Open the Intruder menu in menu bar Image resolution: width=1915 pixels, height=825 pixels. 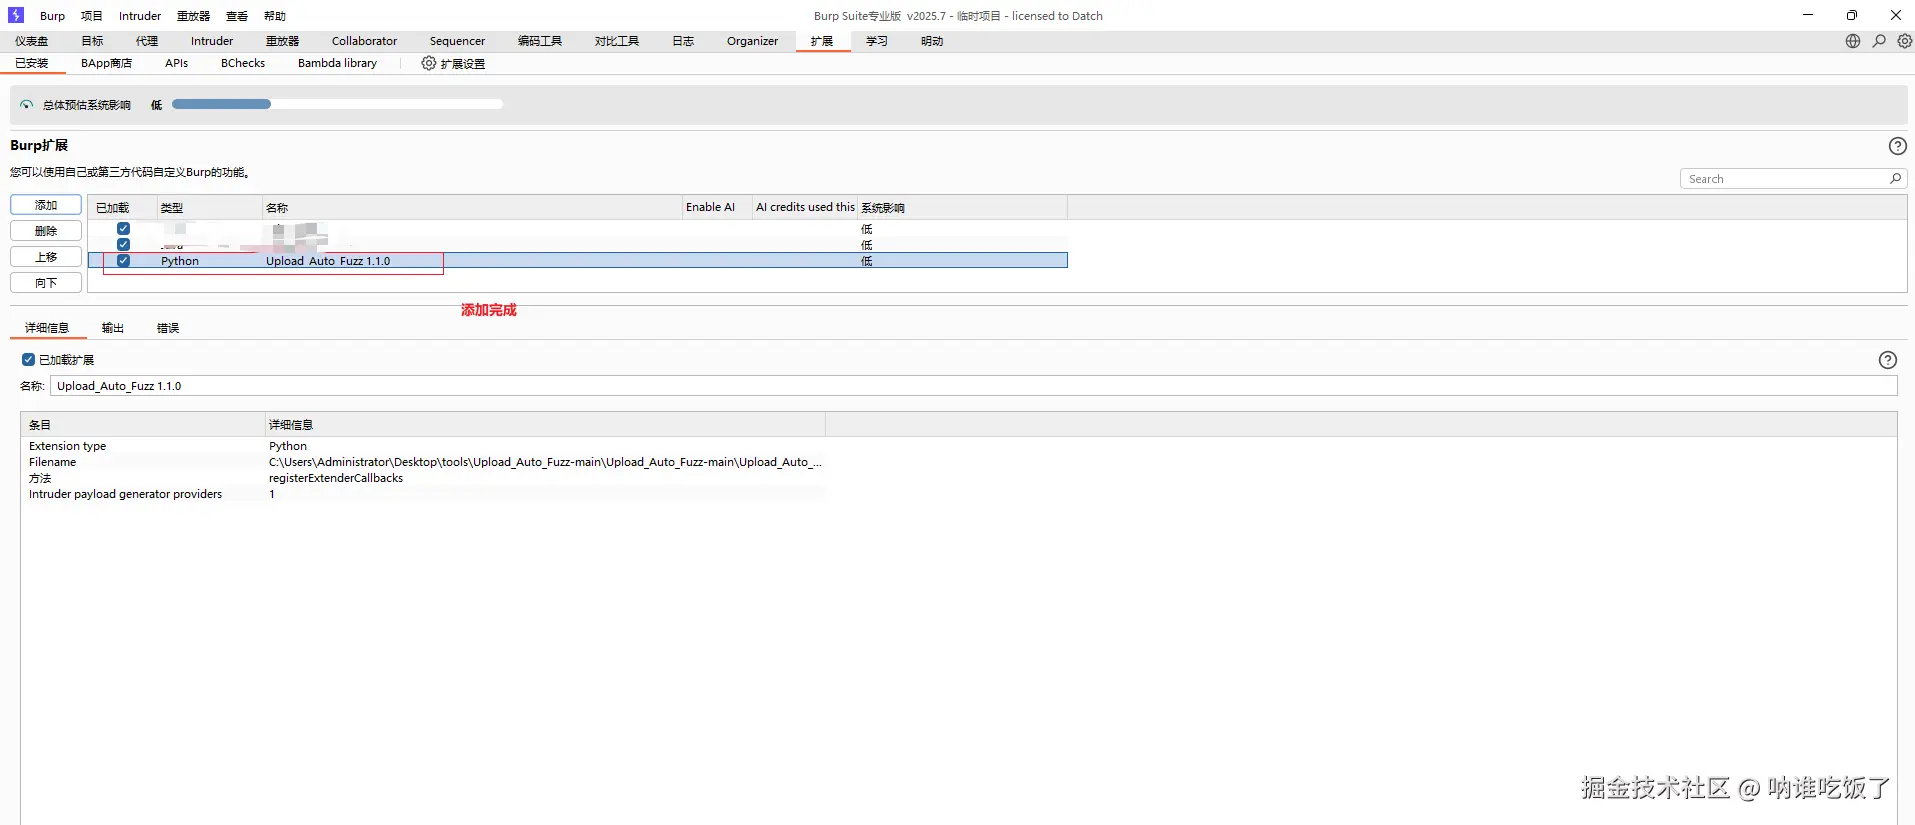140,16
